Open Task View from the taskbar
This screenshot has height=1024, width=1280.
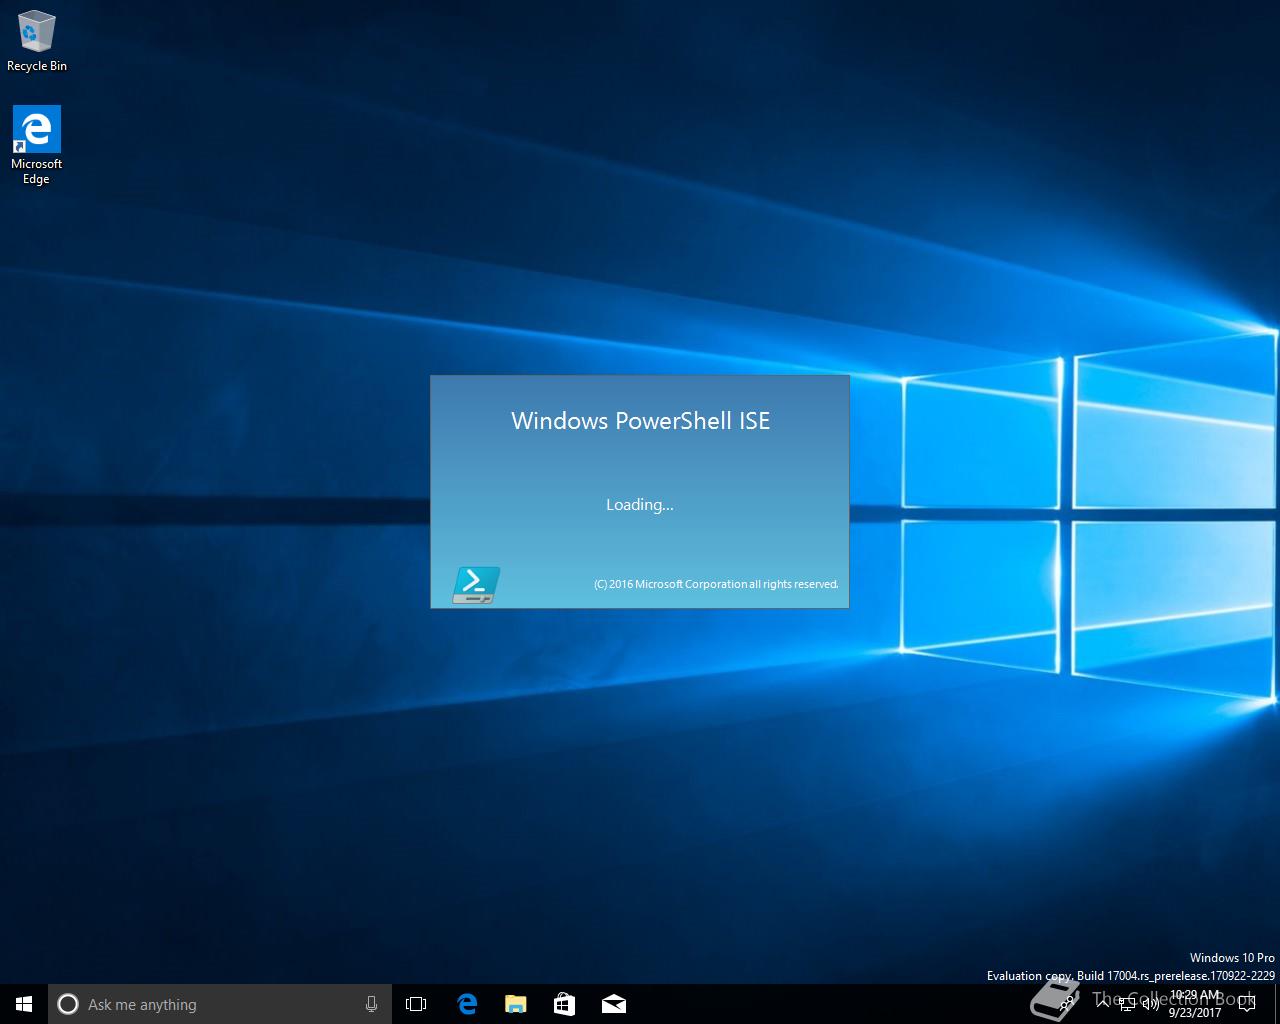click(x=416, y=1004)
